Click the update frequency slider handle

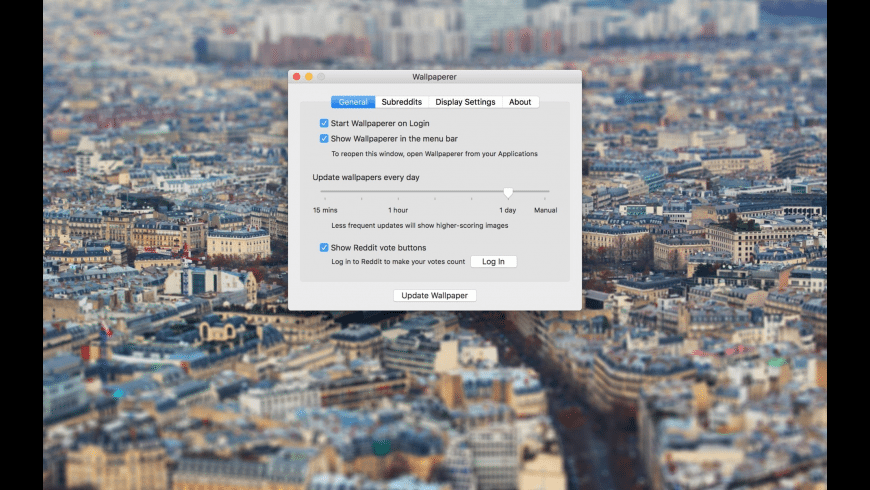[x=508, y=192]
